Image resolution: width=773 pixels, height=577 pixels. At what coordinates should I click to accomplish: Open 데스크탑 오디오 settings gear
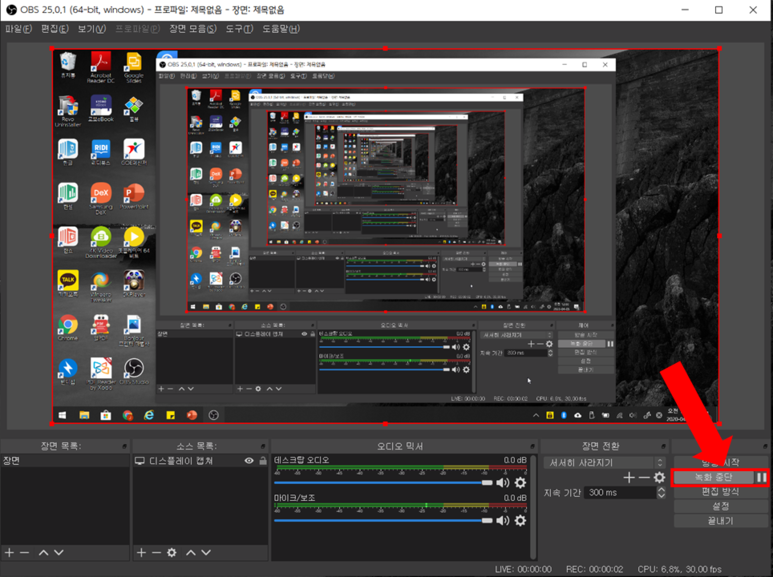(x=520, y=482)
